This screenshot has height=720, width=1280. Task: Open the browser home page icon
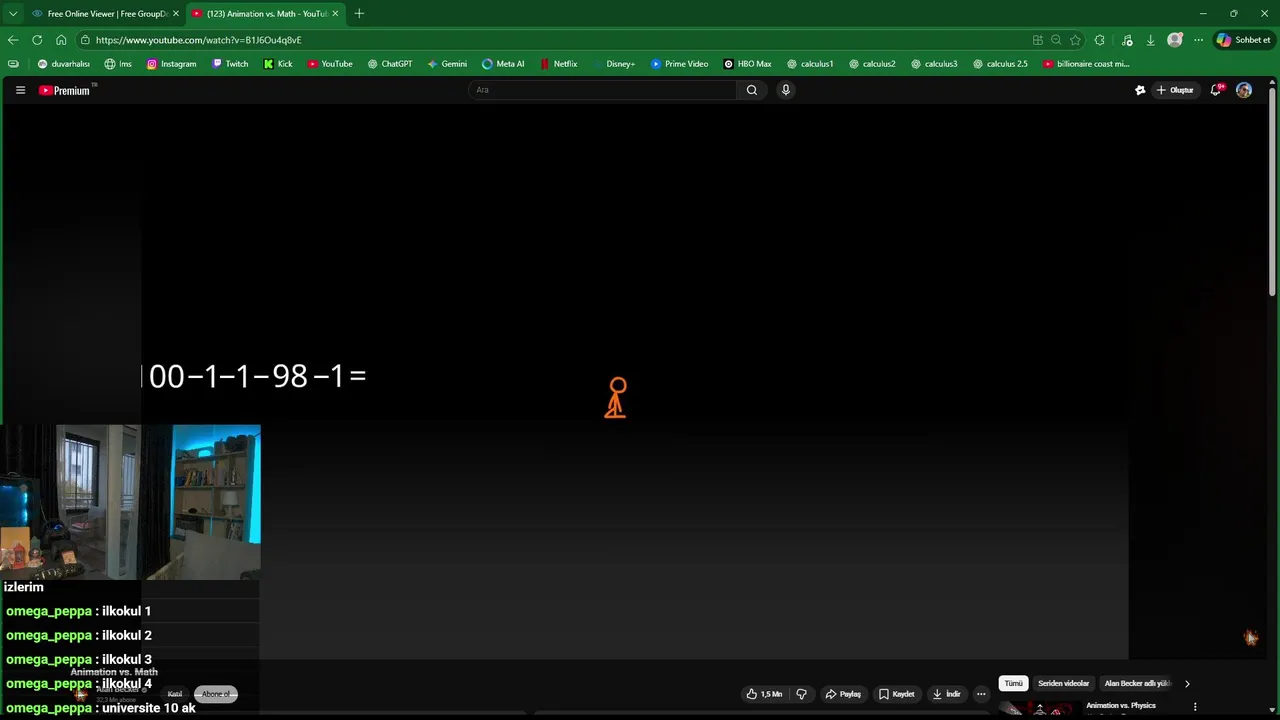pyautogui.click(x=61, y=40)
